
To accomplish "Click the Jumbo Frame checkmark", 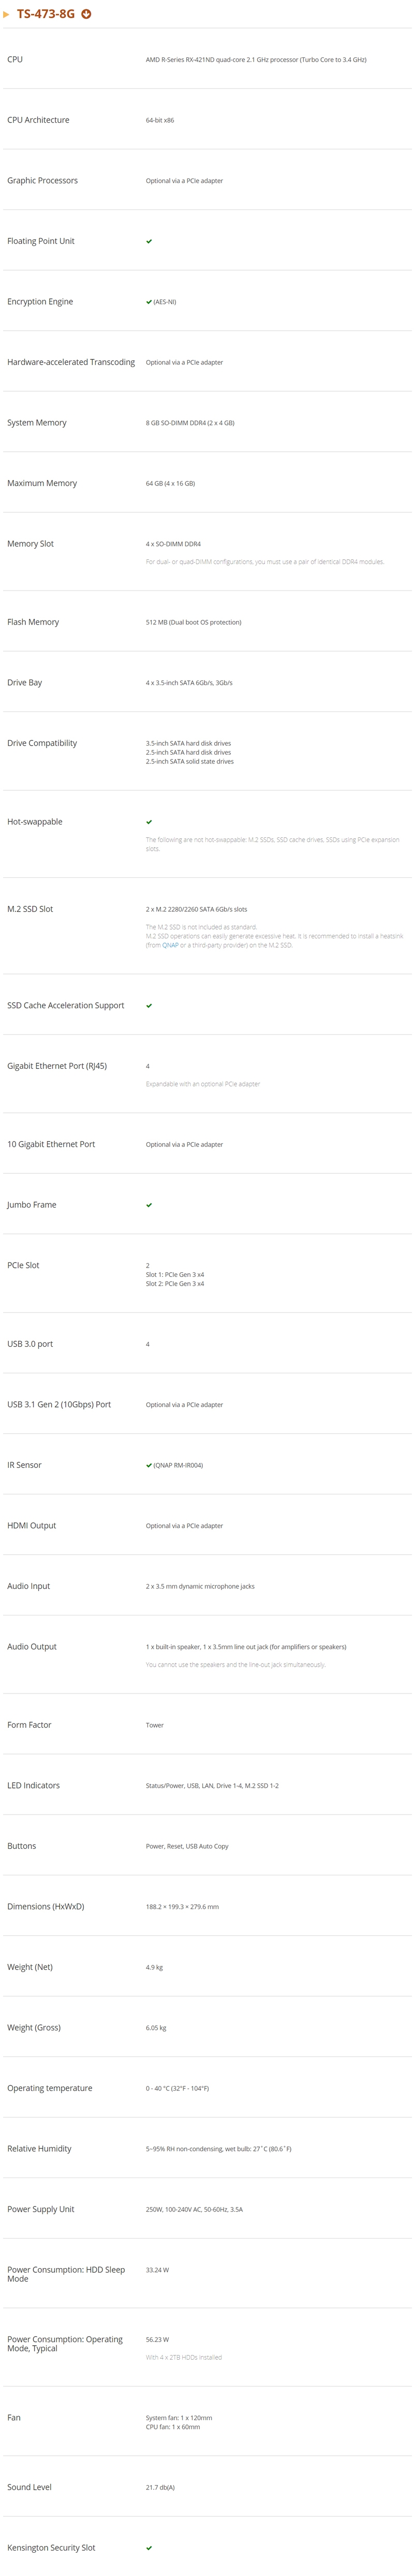I will pos(149,1205).
